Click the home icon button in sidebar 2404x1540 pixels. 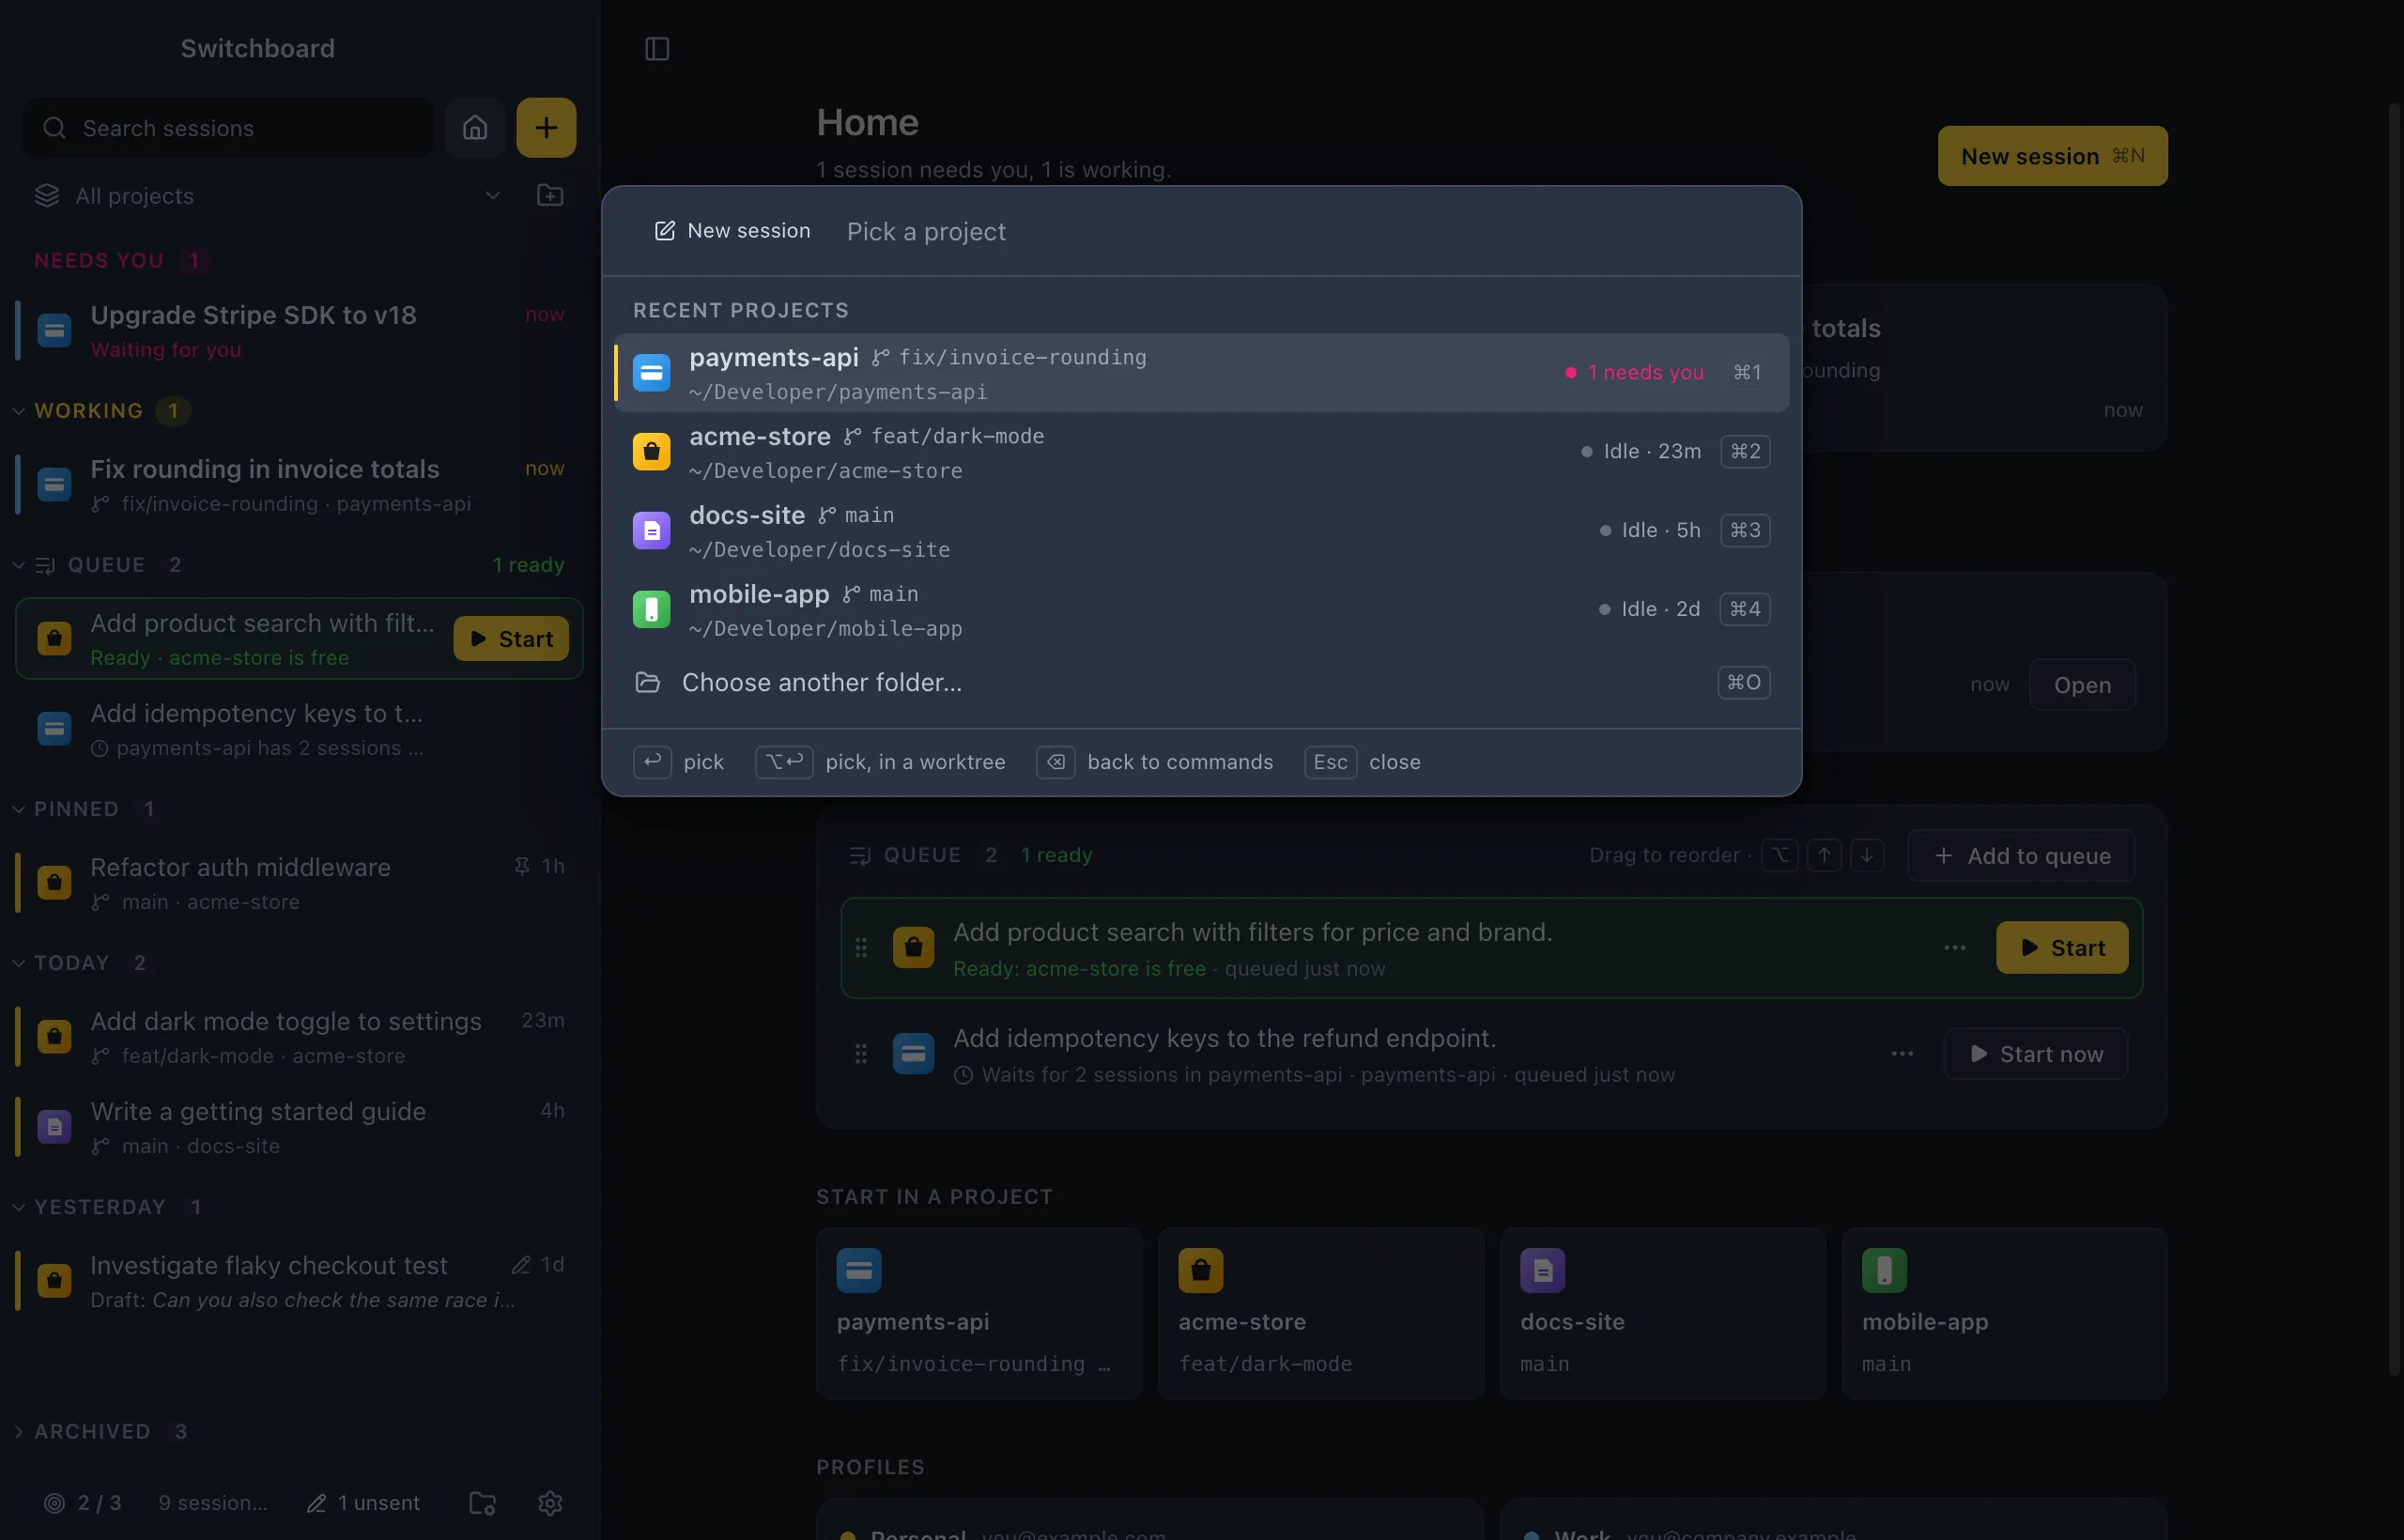475,127
